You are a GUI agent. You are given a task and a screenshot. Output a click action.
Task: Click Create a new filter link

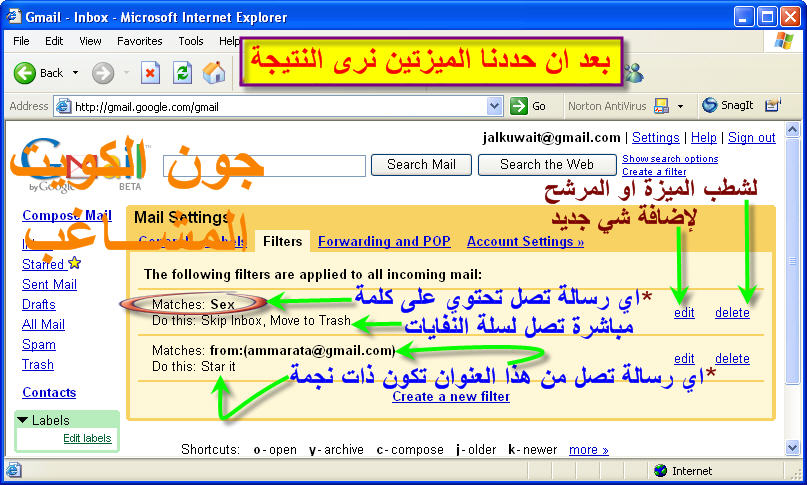451,396
